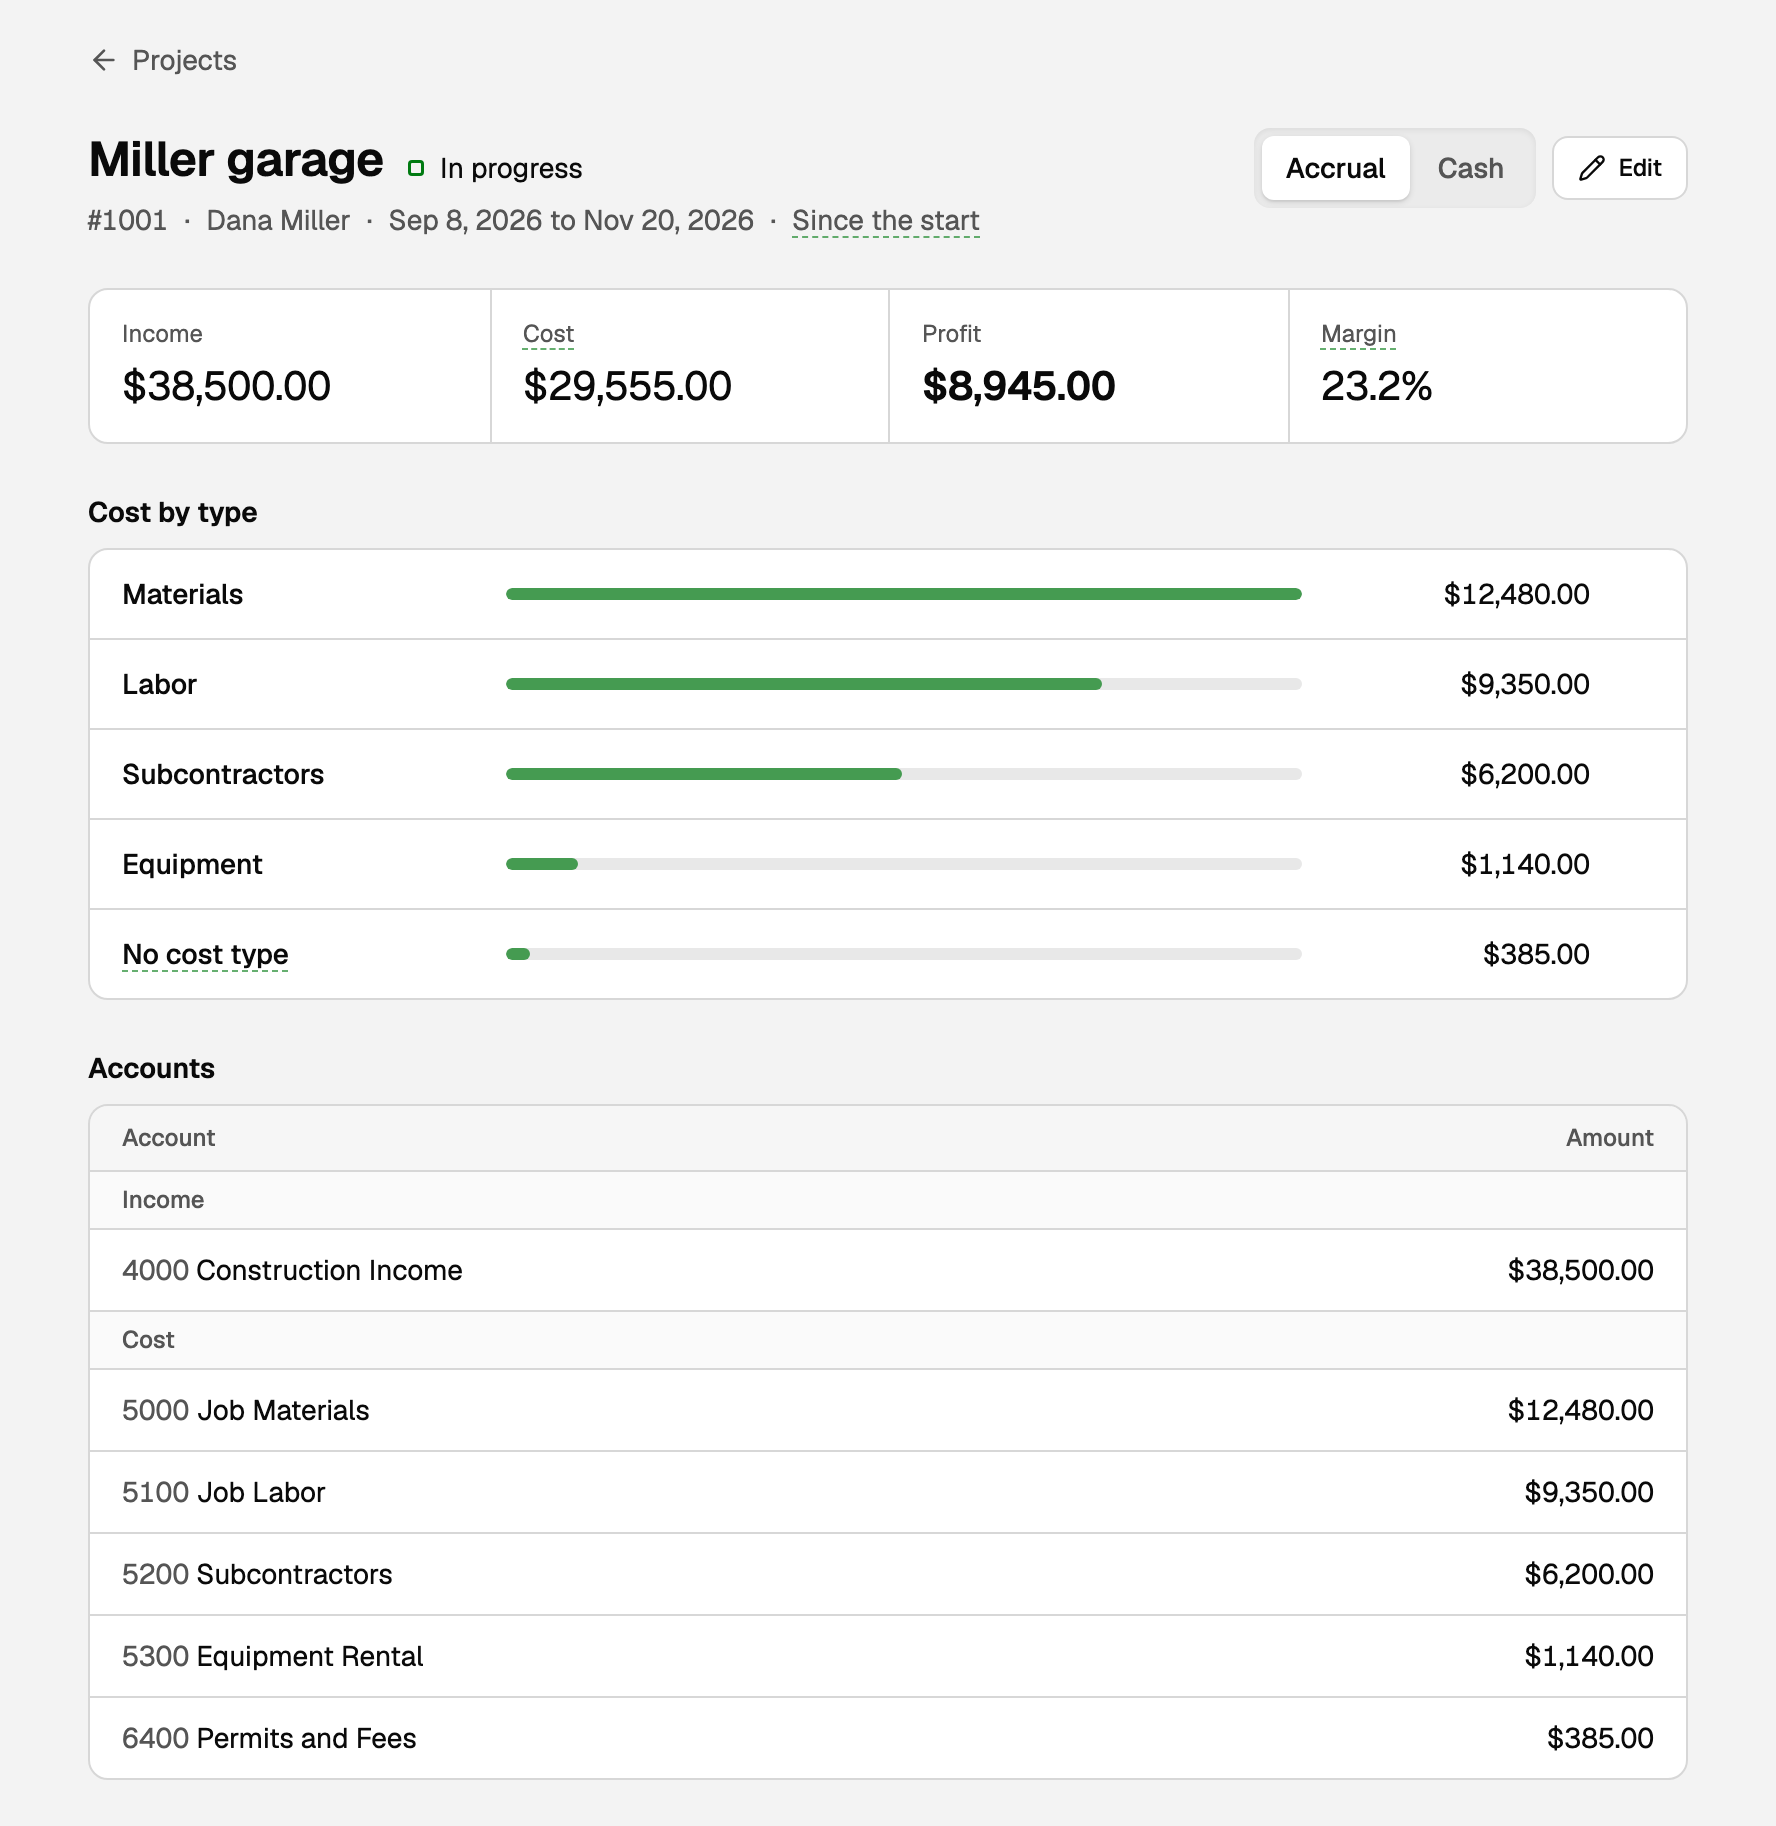This screenshot has height=1826, width=1776.
Task: Click the Labor cost progress bar
Action: (x=903, y=684)
